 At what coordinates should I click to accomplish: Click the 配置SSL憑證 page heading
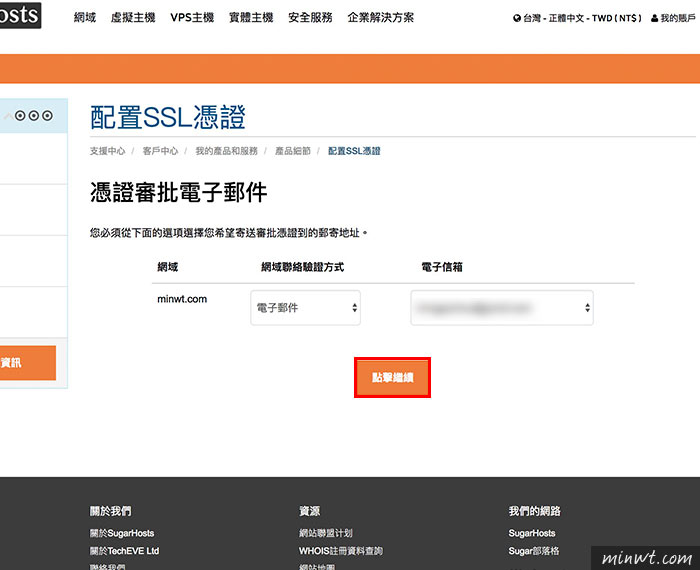tap(168, 117)
